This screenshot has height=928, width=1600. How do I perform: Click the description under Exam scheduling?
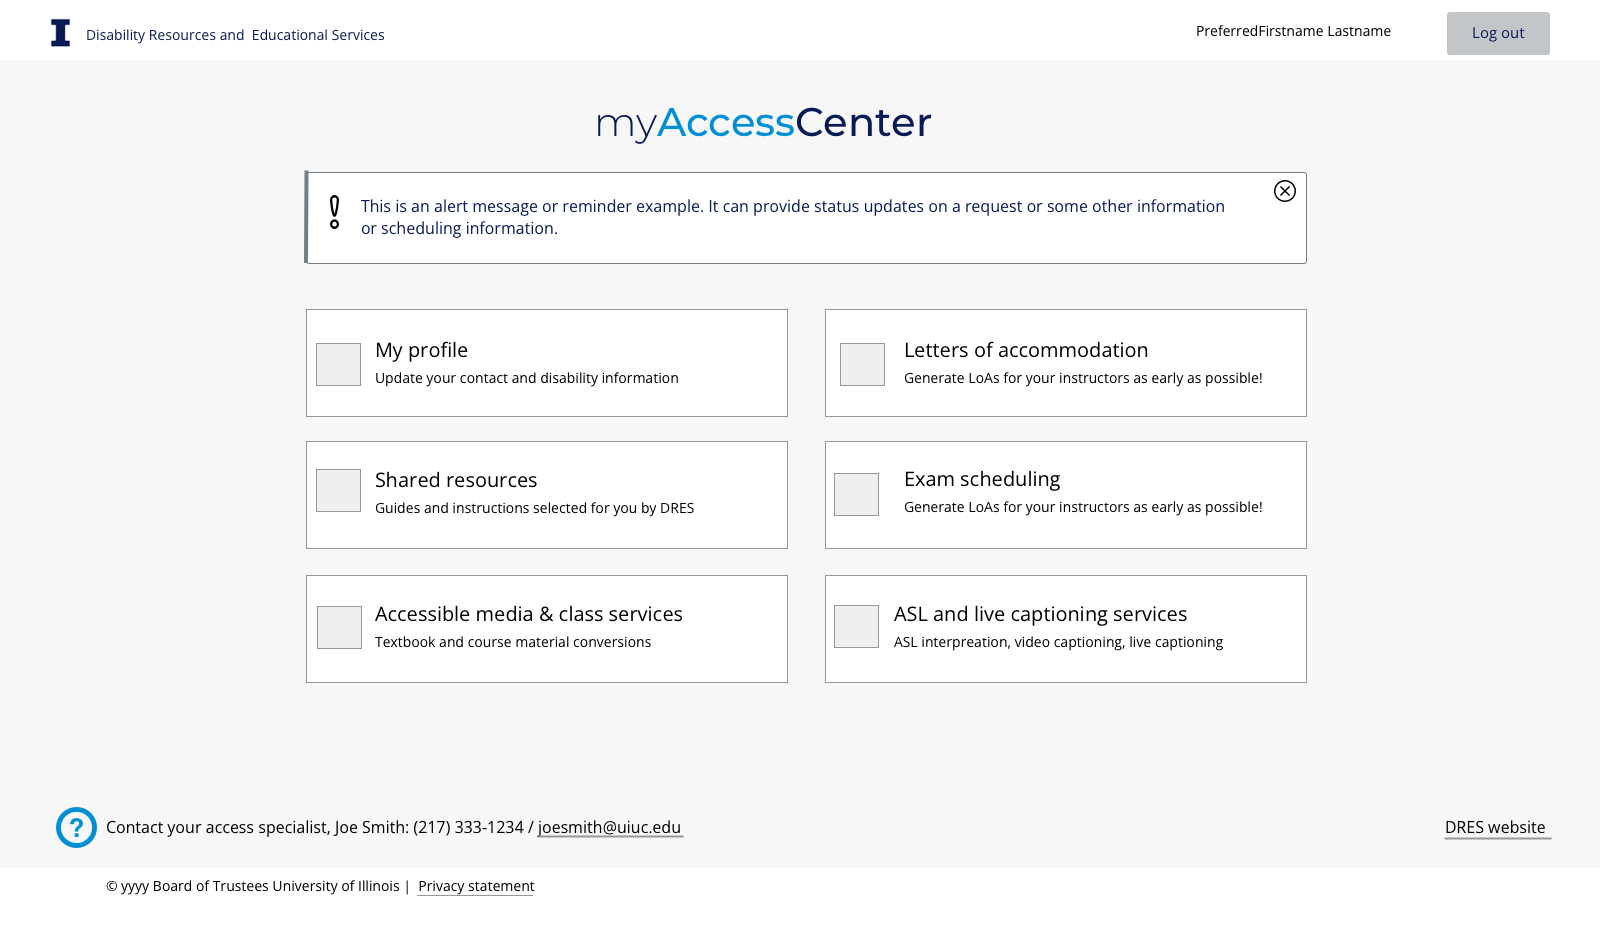(x=1083, y=507)
